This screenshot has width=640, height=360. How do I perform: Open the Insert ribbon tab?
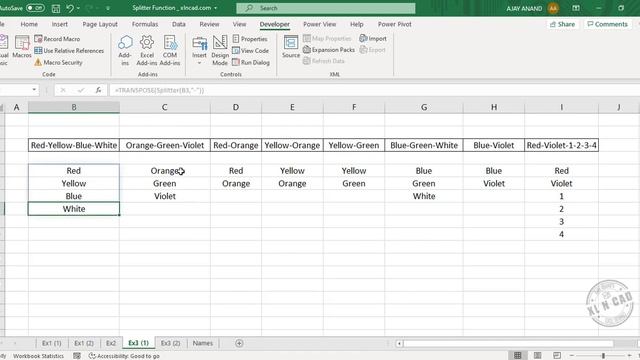[x=60, y=24]
